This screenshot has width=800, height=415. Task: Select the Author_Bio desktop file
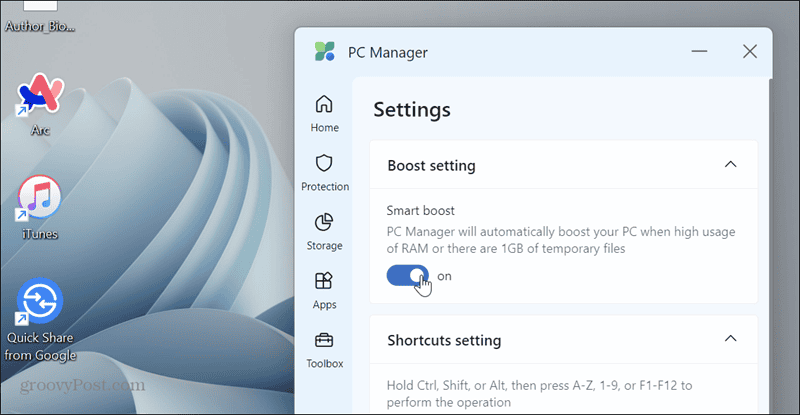tap(40, 17)
